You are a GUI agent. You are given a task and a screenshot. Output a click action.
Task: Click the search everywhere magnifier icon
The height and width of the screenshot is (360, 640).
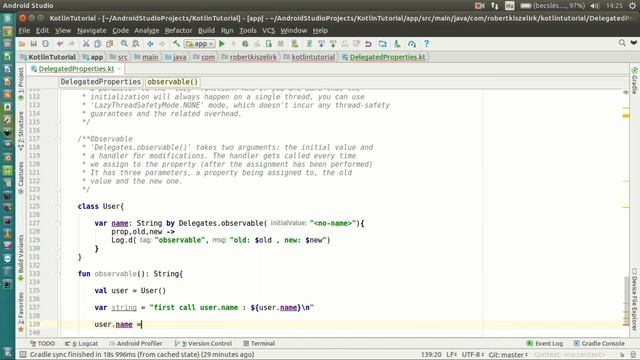click(x=622, y=43)
